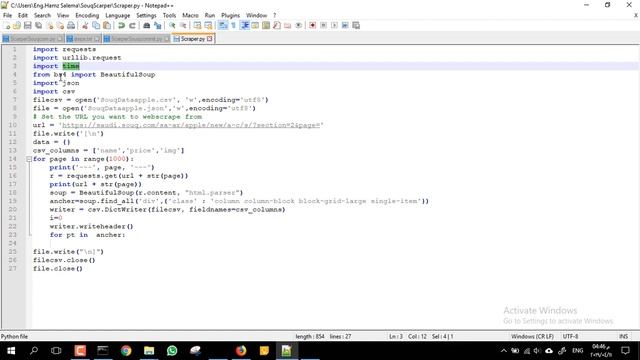This screenshot has width=640, height=360.
Task: Click line number 27 in the margin
Action: point(13,269)
